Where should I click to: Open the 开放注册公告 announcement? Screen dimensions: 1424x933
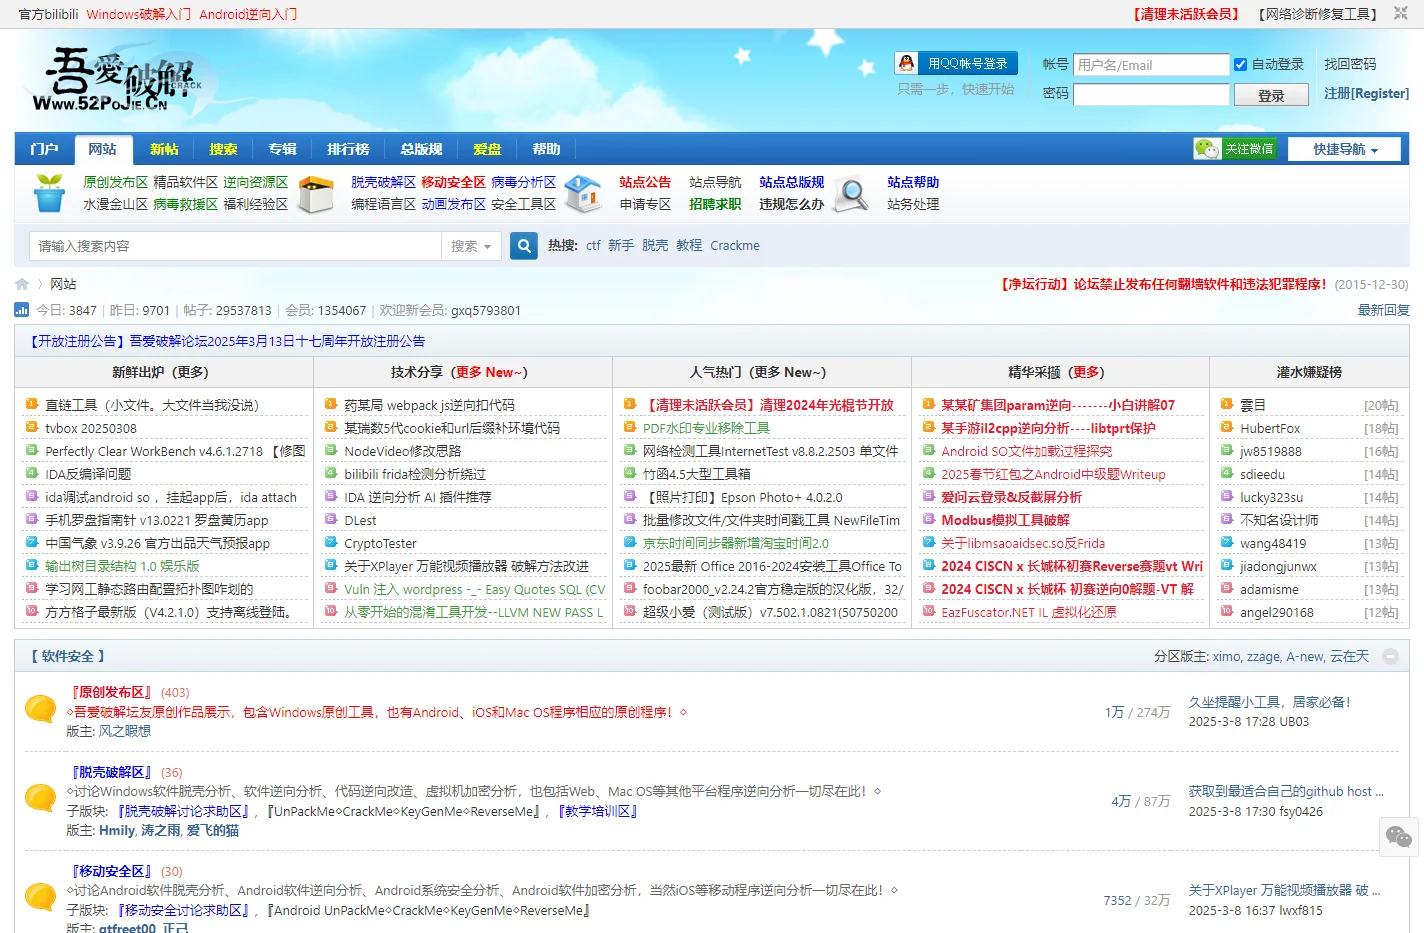click(226, 341)
